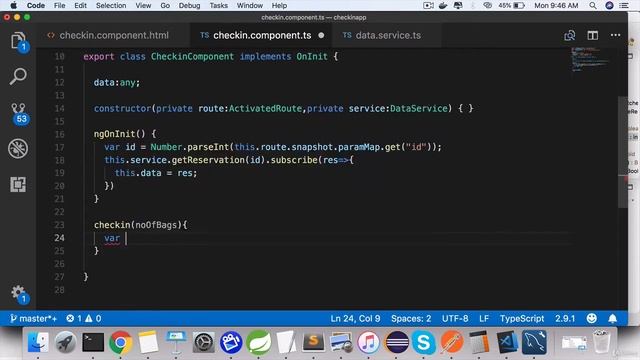Click the Docker whale icon in the menu bar
Viewport: 640px width, 360px height.
point(443,5)
